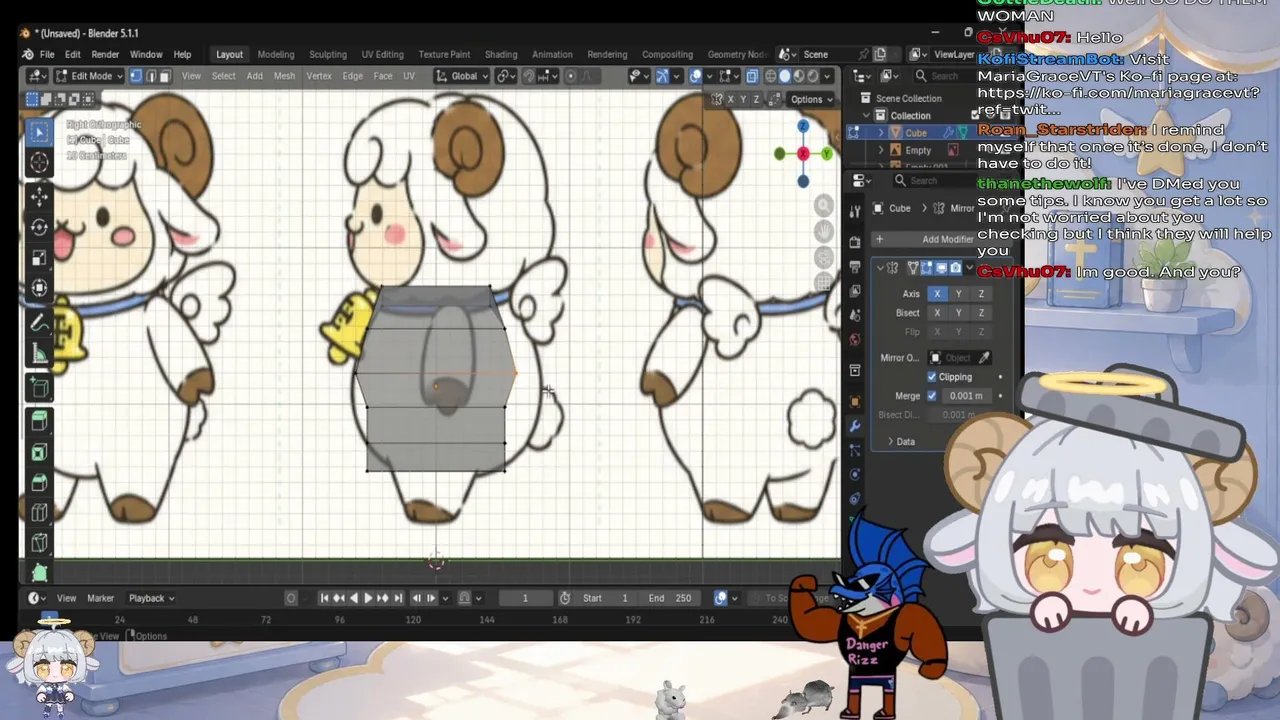The width and height of the screenshot is (1280, 720).
Task: Select the Add Cube tool
Action: point(40,388)
